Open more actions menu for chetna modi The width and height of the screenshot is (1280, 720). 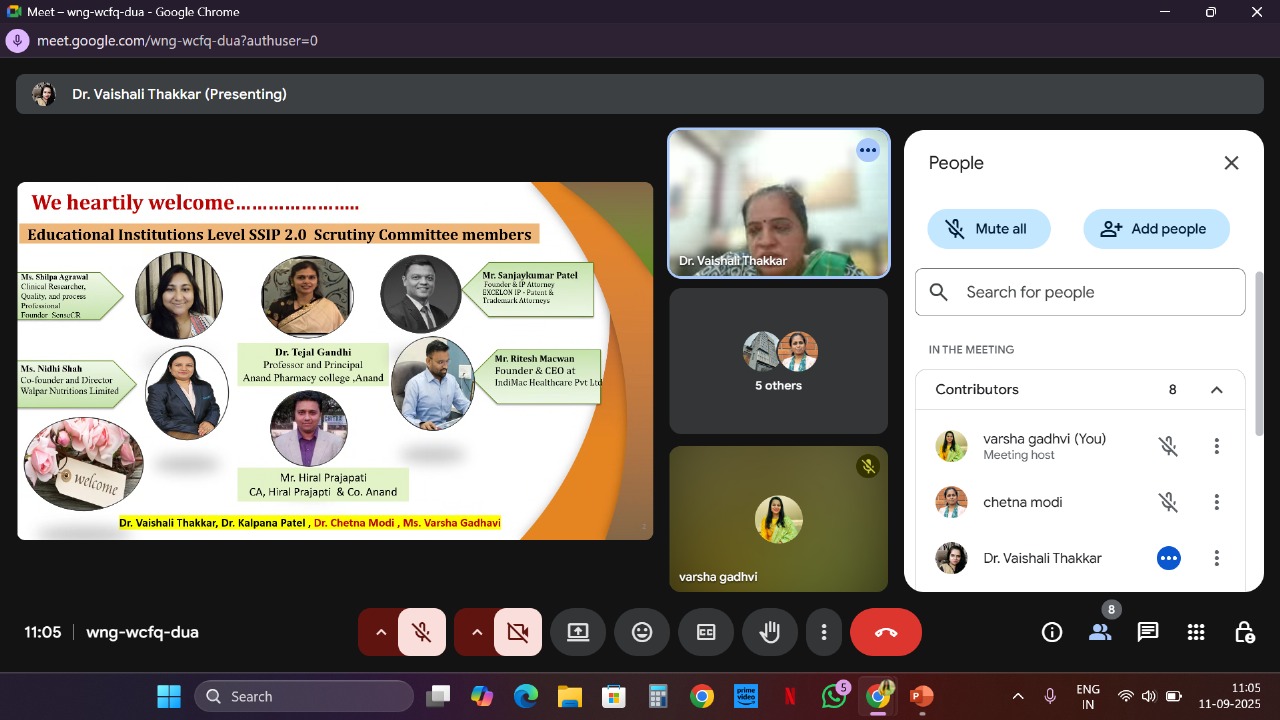[1216, 502]
